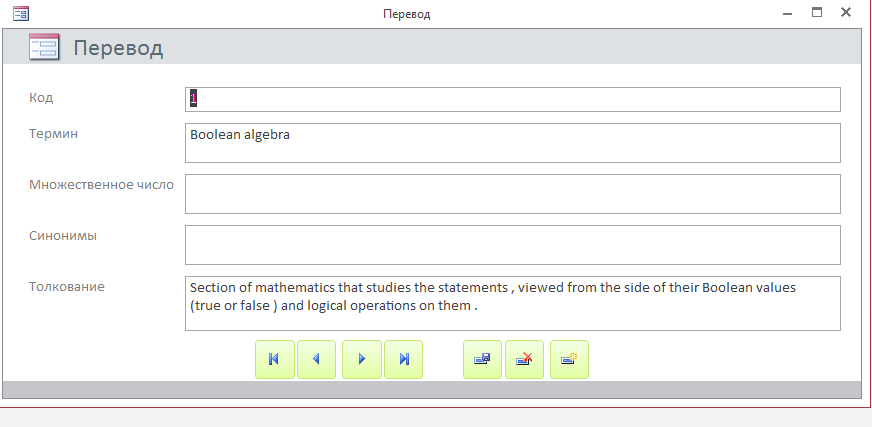Click the form icon beside Перевод header
The height and width of the screenshot is (427, 872).
pyautogui.click(x=44, y=47)
